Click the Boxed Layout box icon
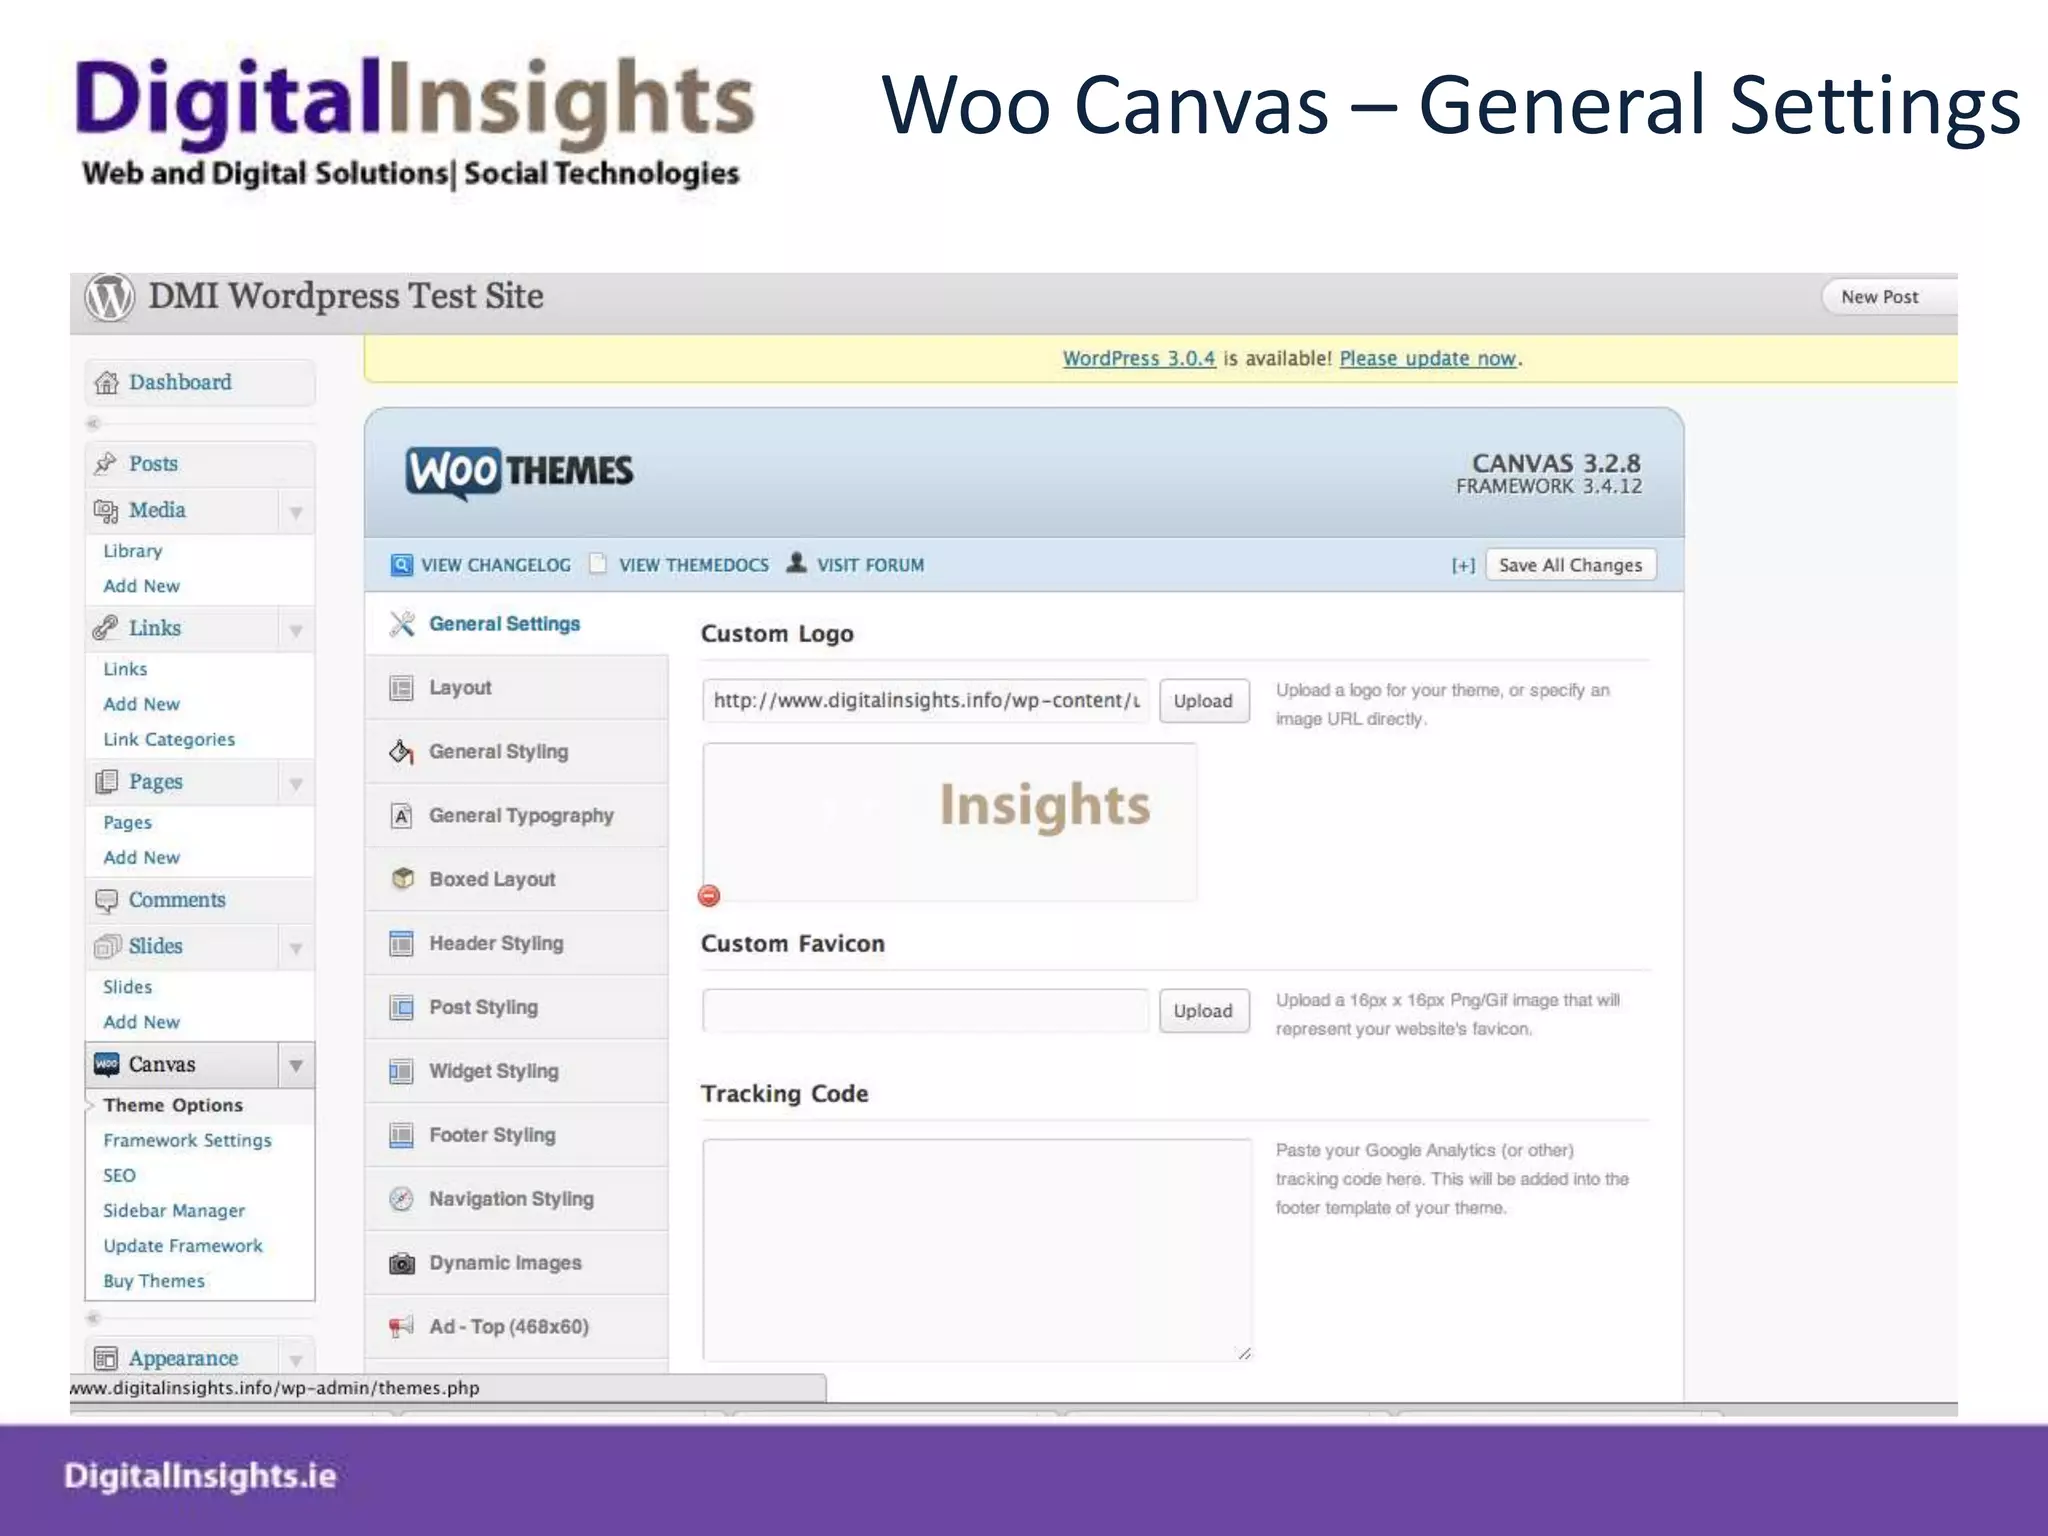Viewport: 2048px width, 1536px height. (x=402, y=879)
